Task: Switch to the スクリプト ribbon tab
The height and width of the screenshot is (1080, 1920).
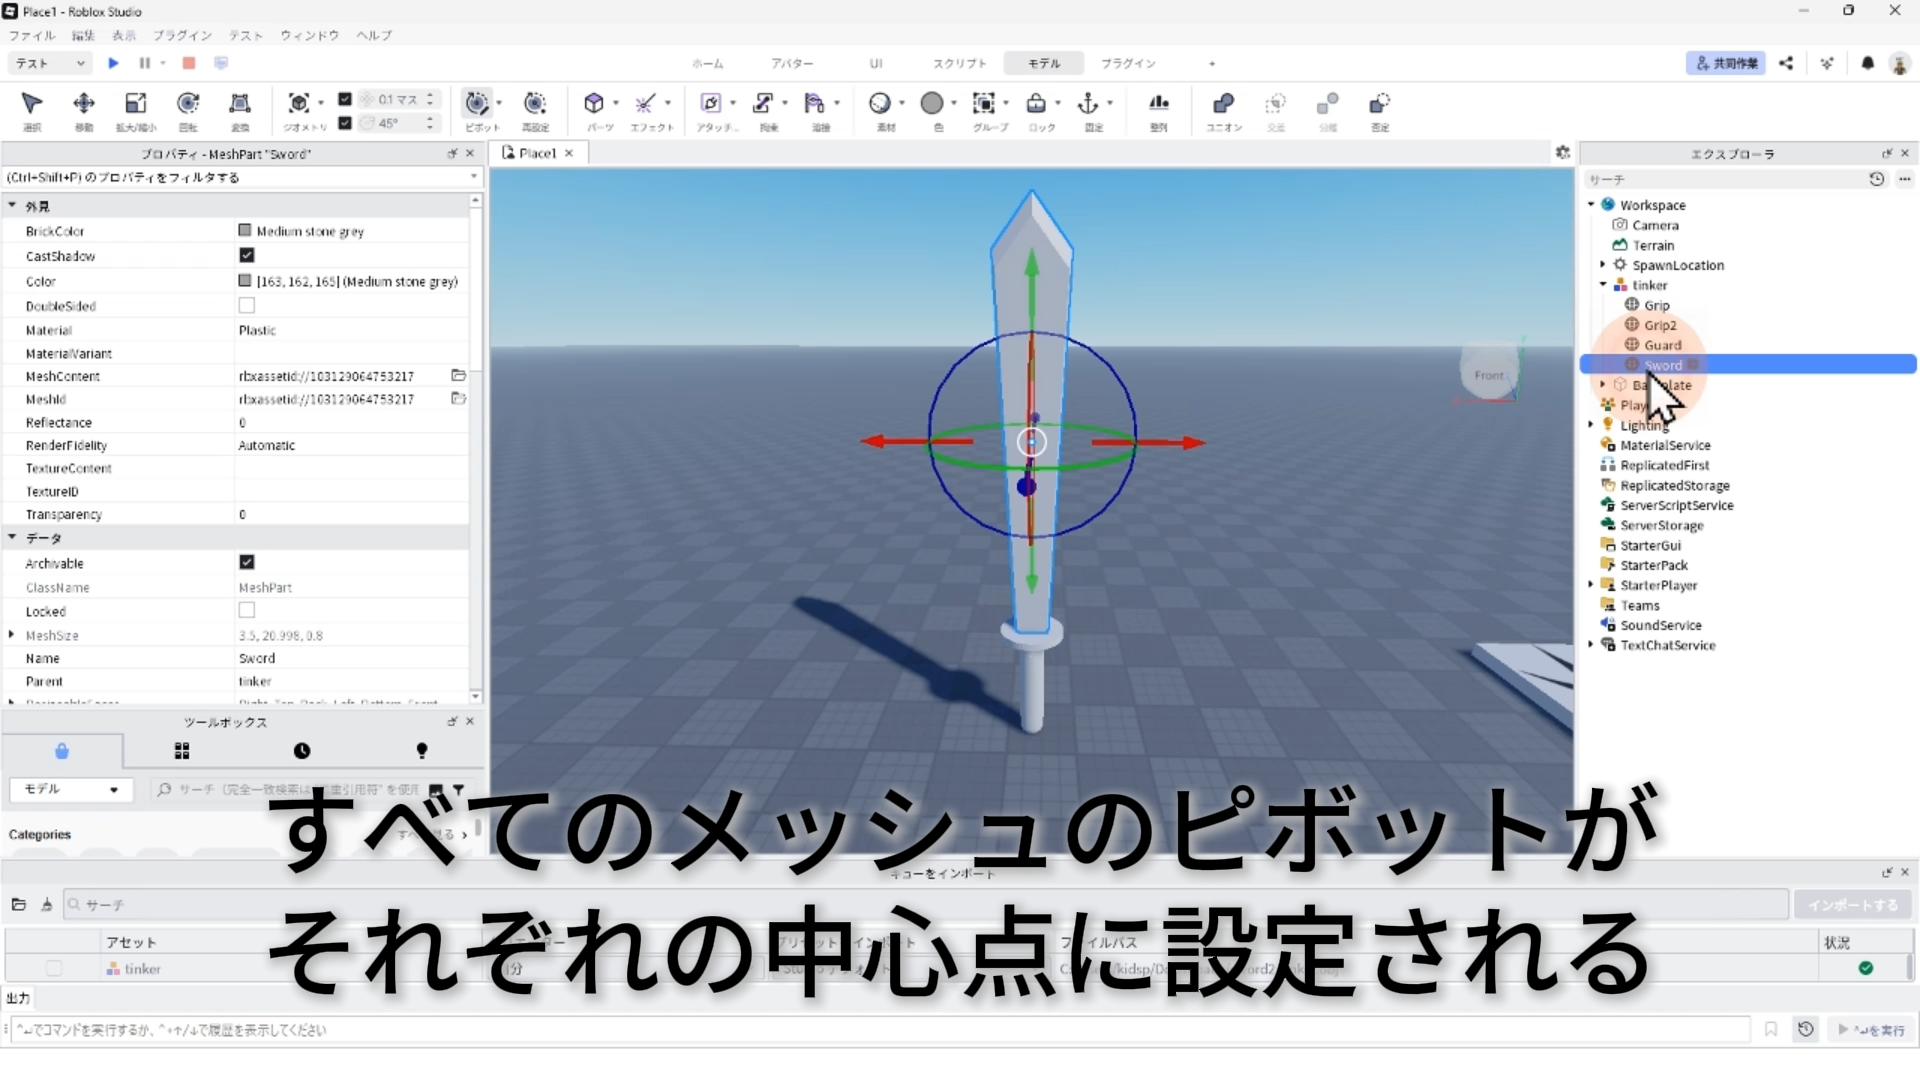Action: pyautogui.click(x=959, y=63)
